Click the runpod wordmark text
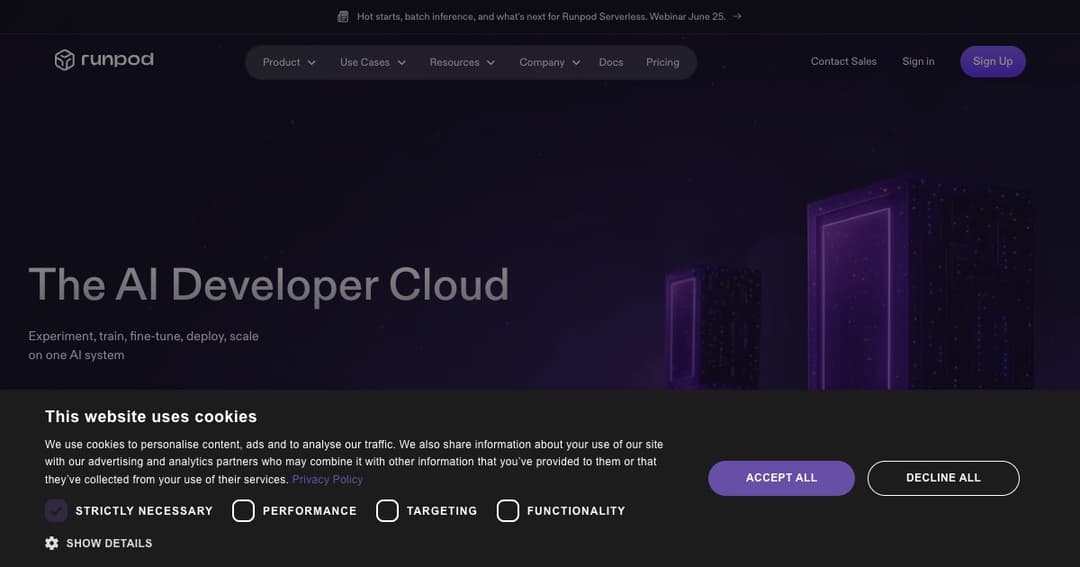 (x=117, y=59)
